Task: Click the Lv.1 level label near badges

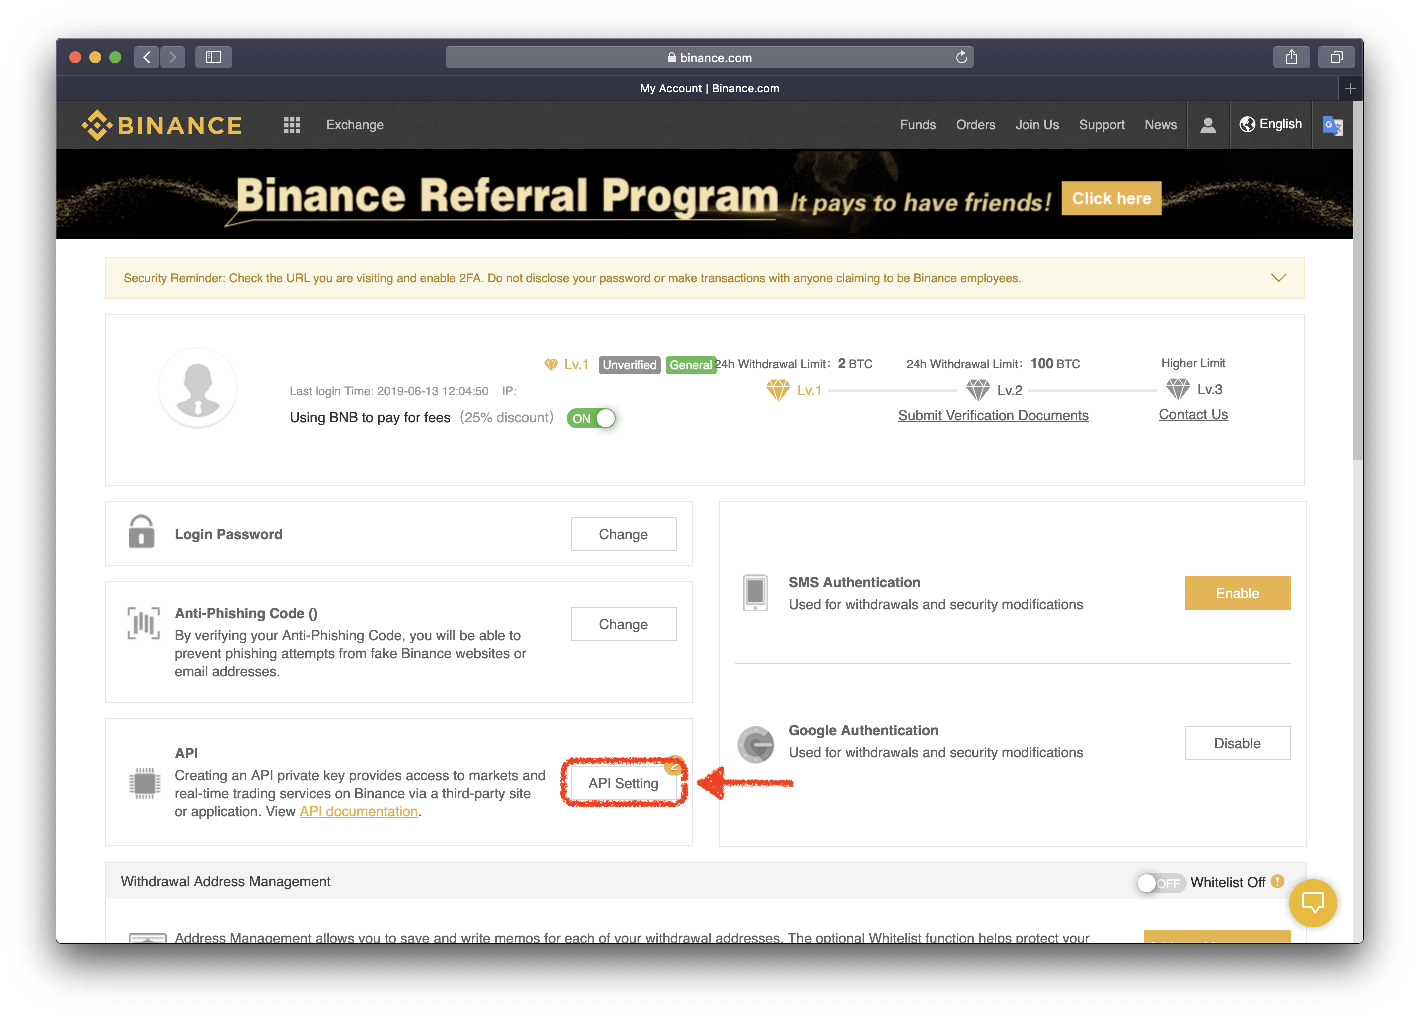Action: click(576, 364)
